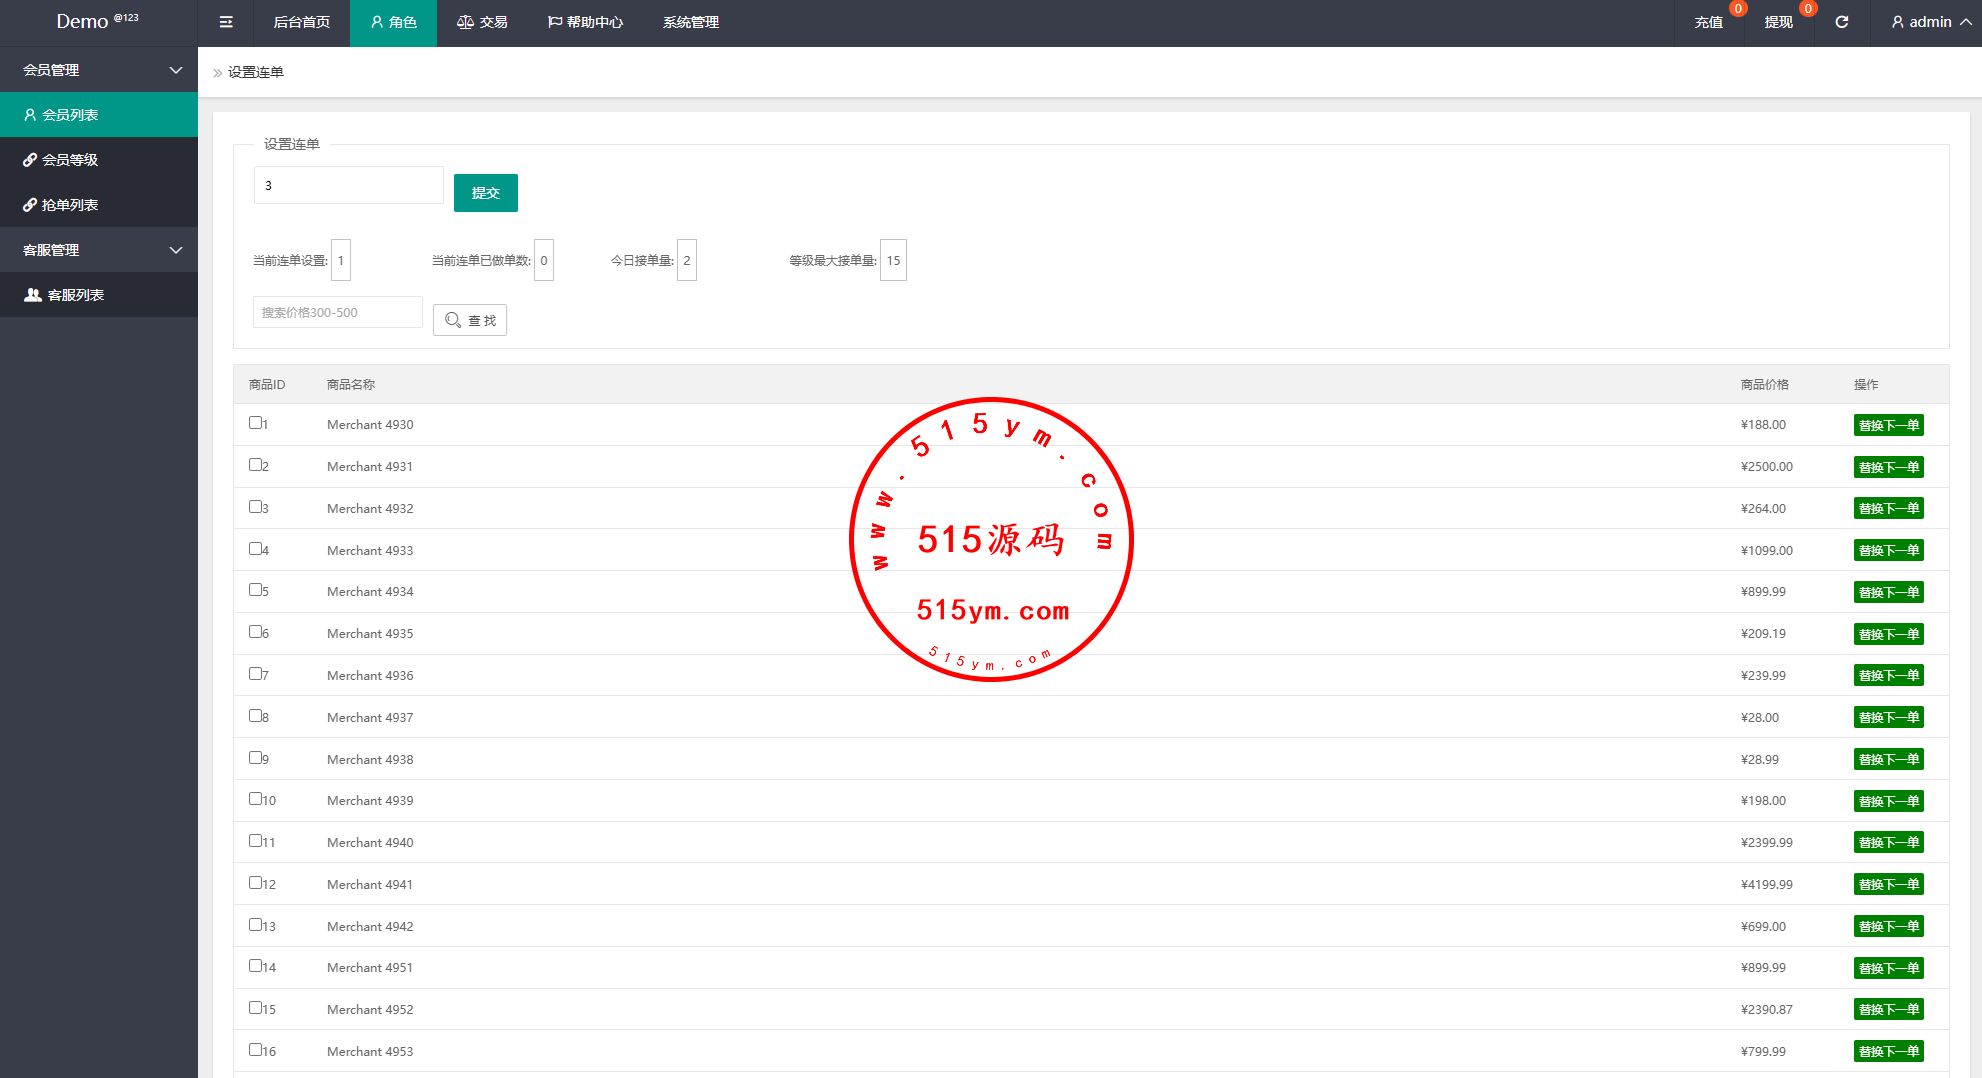Click the refresh icon in top bar
Viewport: 1982px width, 1078px height.
tap(1841, 22)
